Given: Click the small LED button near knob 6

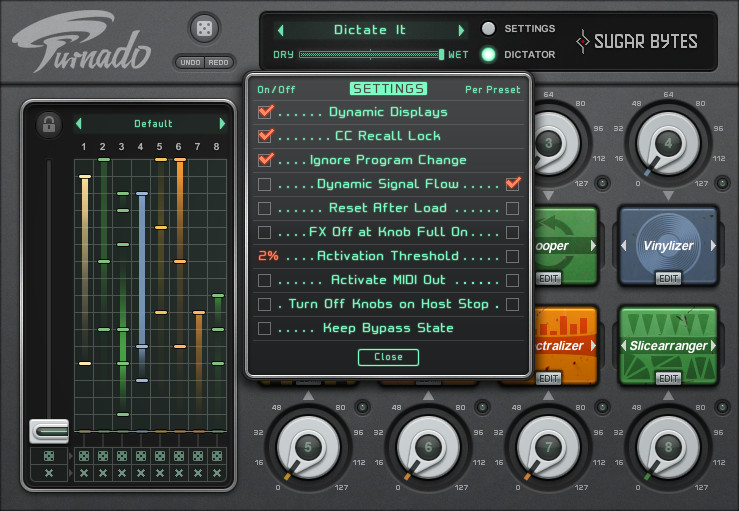Looking at the screenshot, I should tap(482, 407).
